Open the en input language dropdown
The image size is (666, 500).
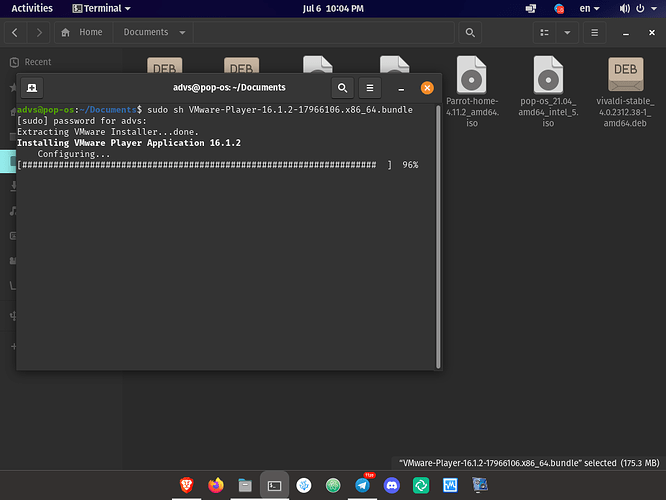tap(589, 8)
